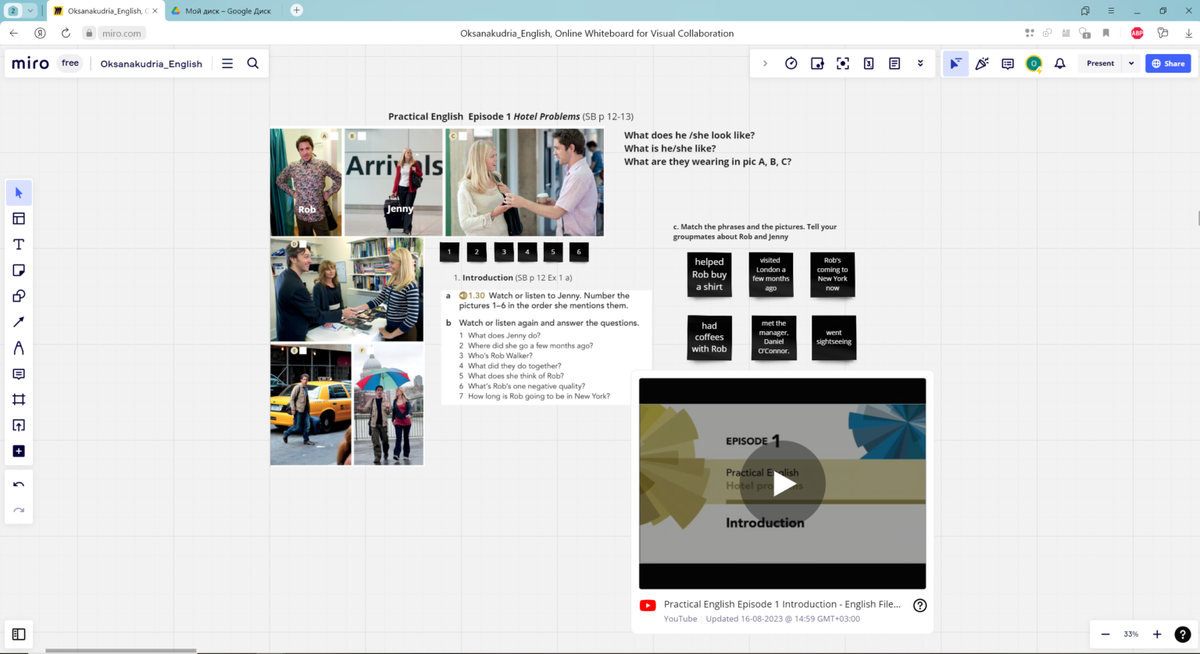Open the notes document tool
1200x654 pixels.
(x=895, y=63)
